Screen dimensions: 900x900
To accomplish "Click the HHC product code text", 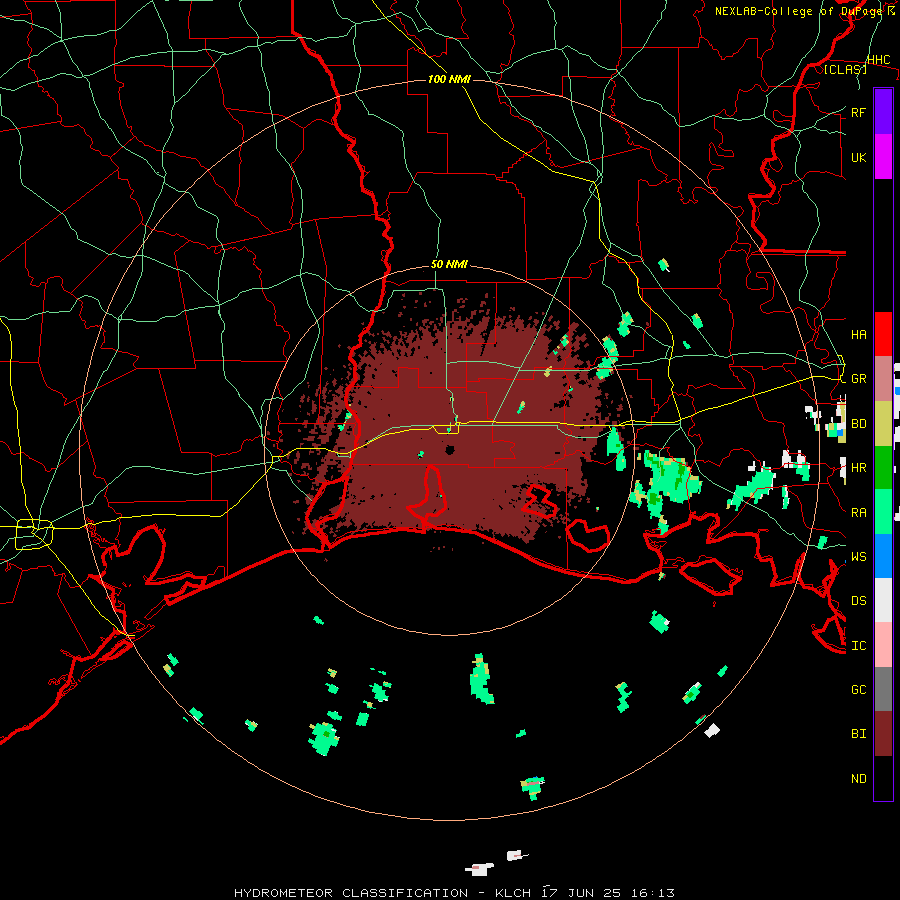I will pyautogui.click(x=878, y=60).
